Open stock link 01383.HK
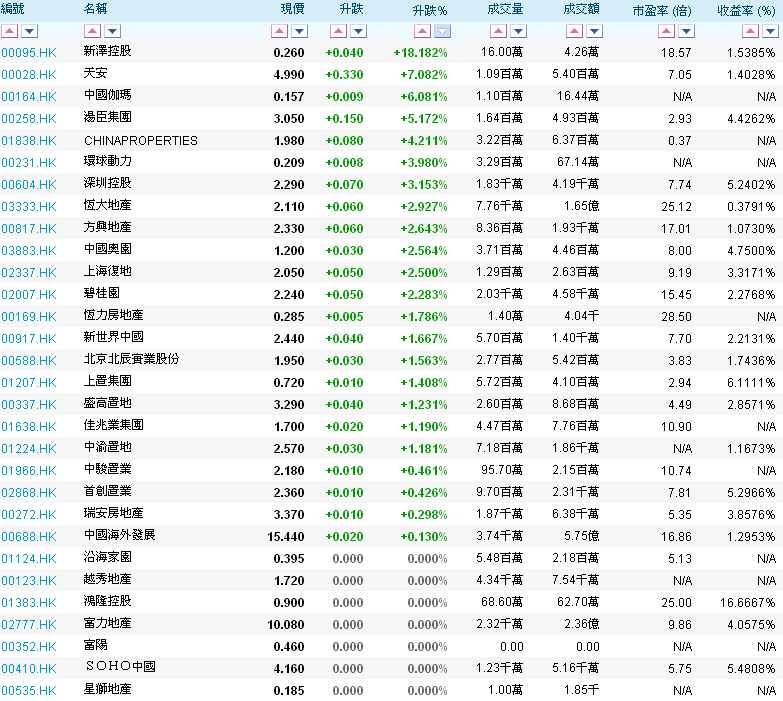783x701 pixels. pos(29,602)
